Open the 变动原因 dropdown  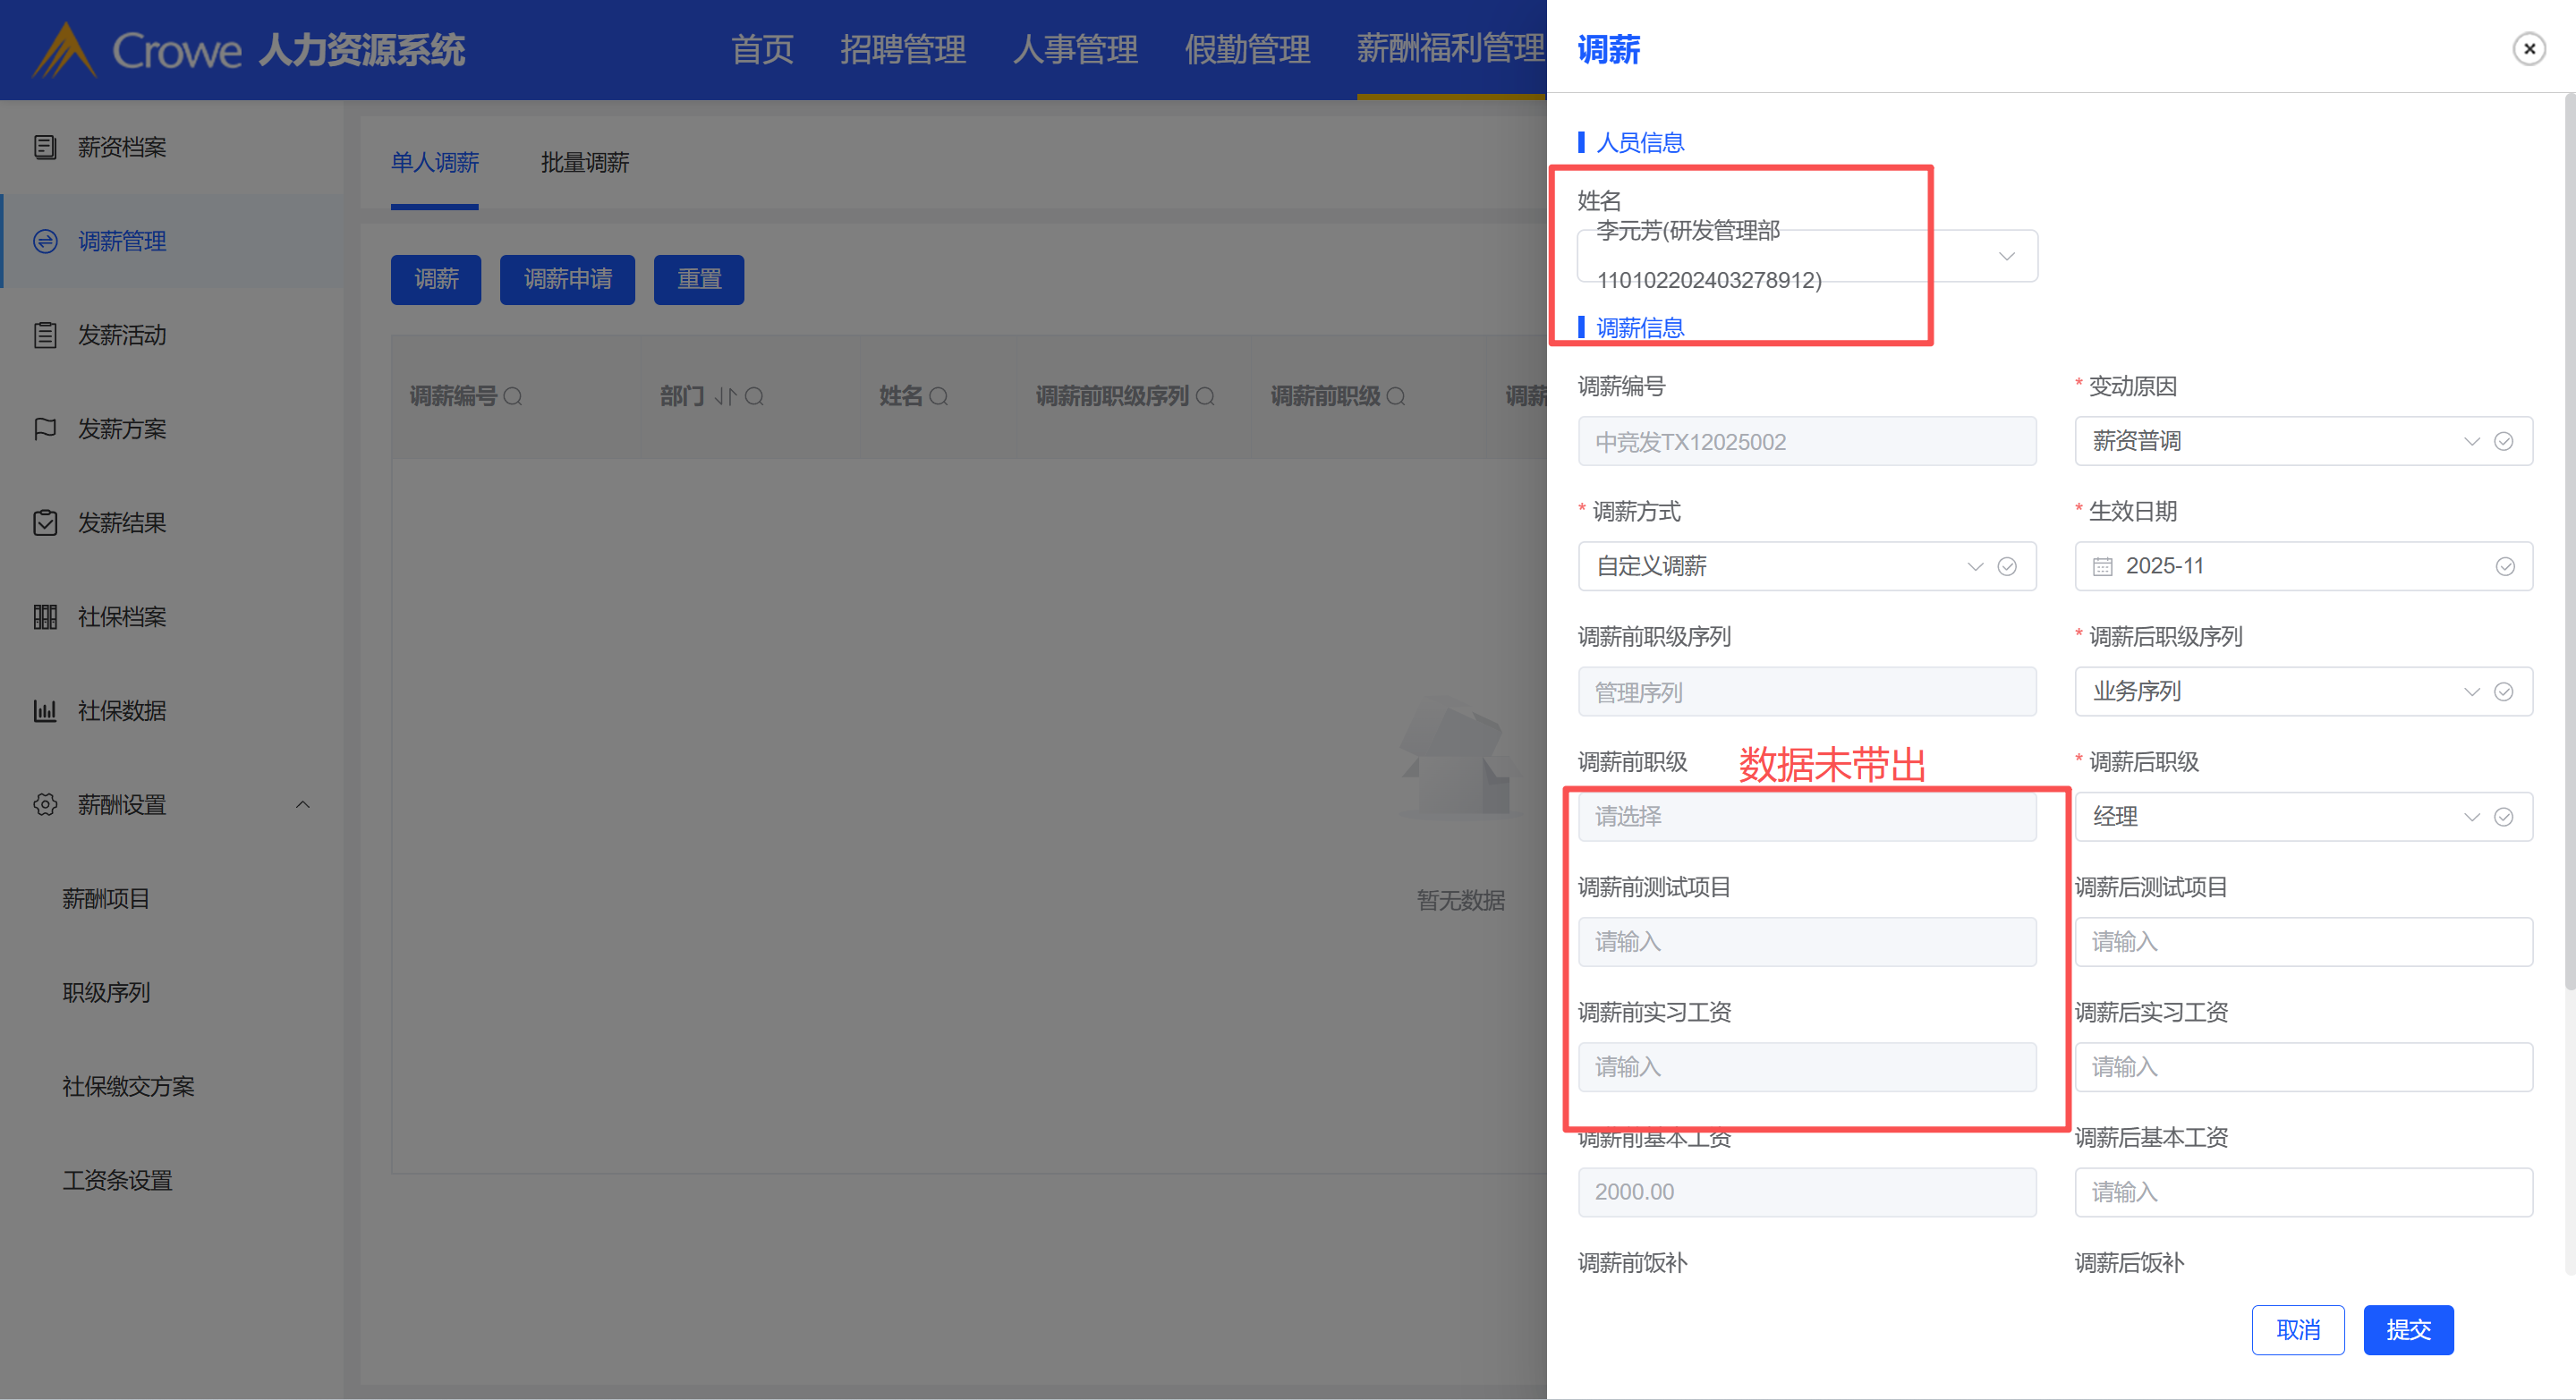point(2471,442)
